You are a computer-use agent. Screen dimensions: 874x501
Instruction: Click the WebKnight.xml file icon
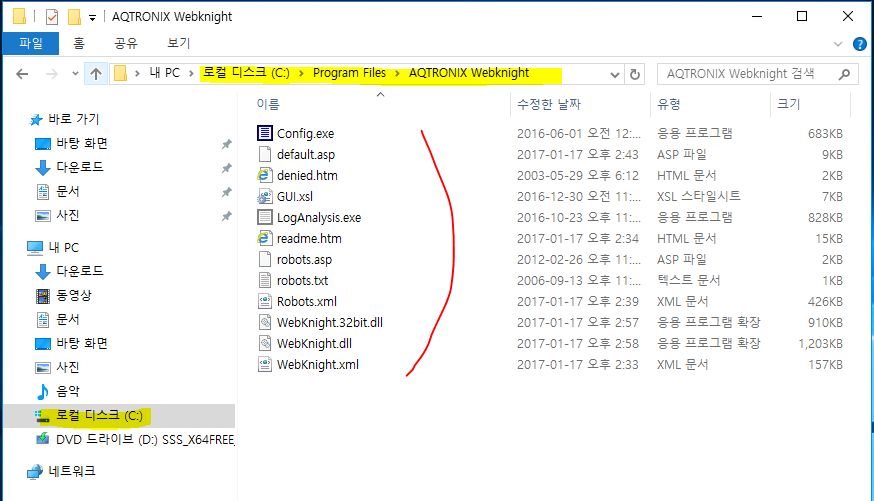[x=265, y=364]
